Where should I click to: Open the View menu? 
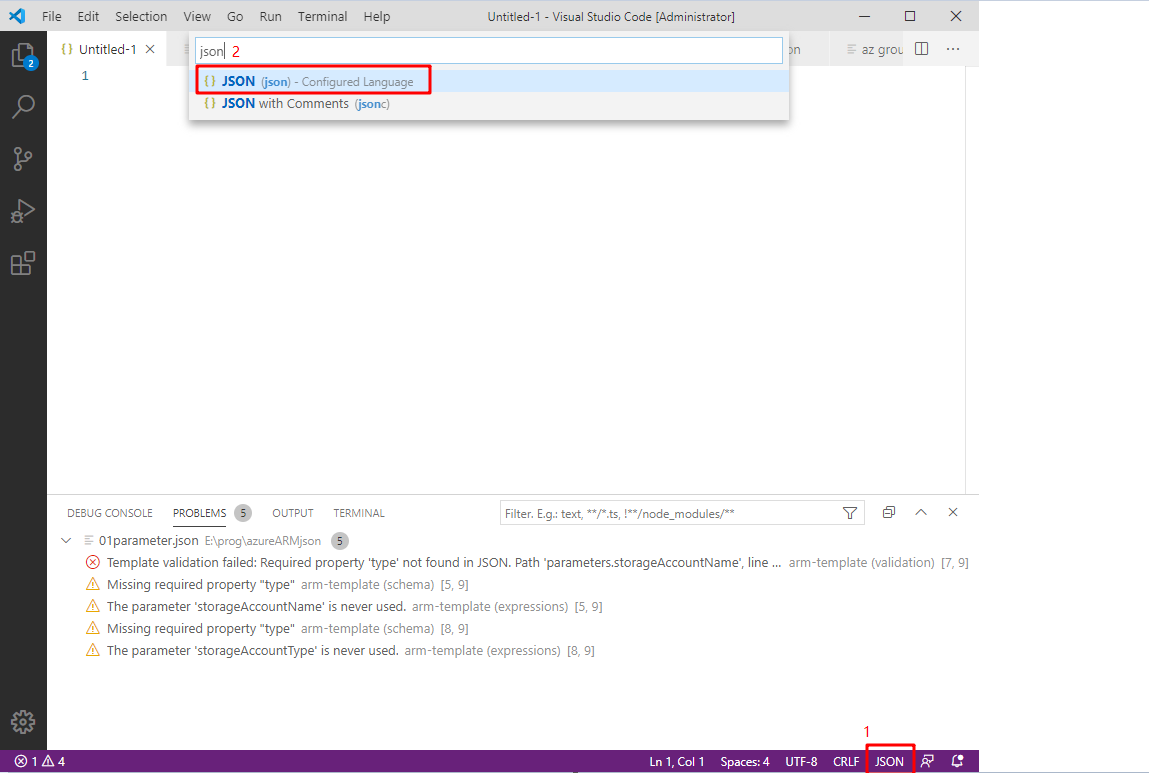coord(196,16)
